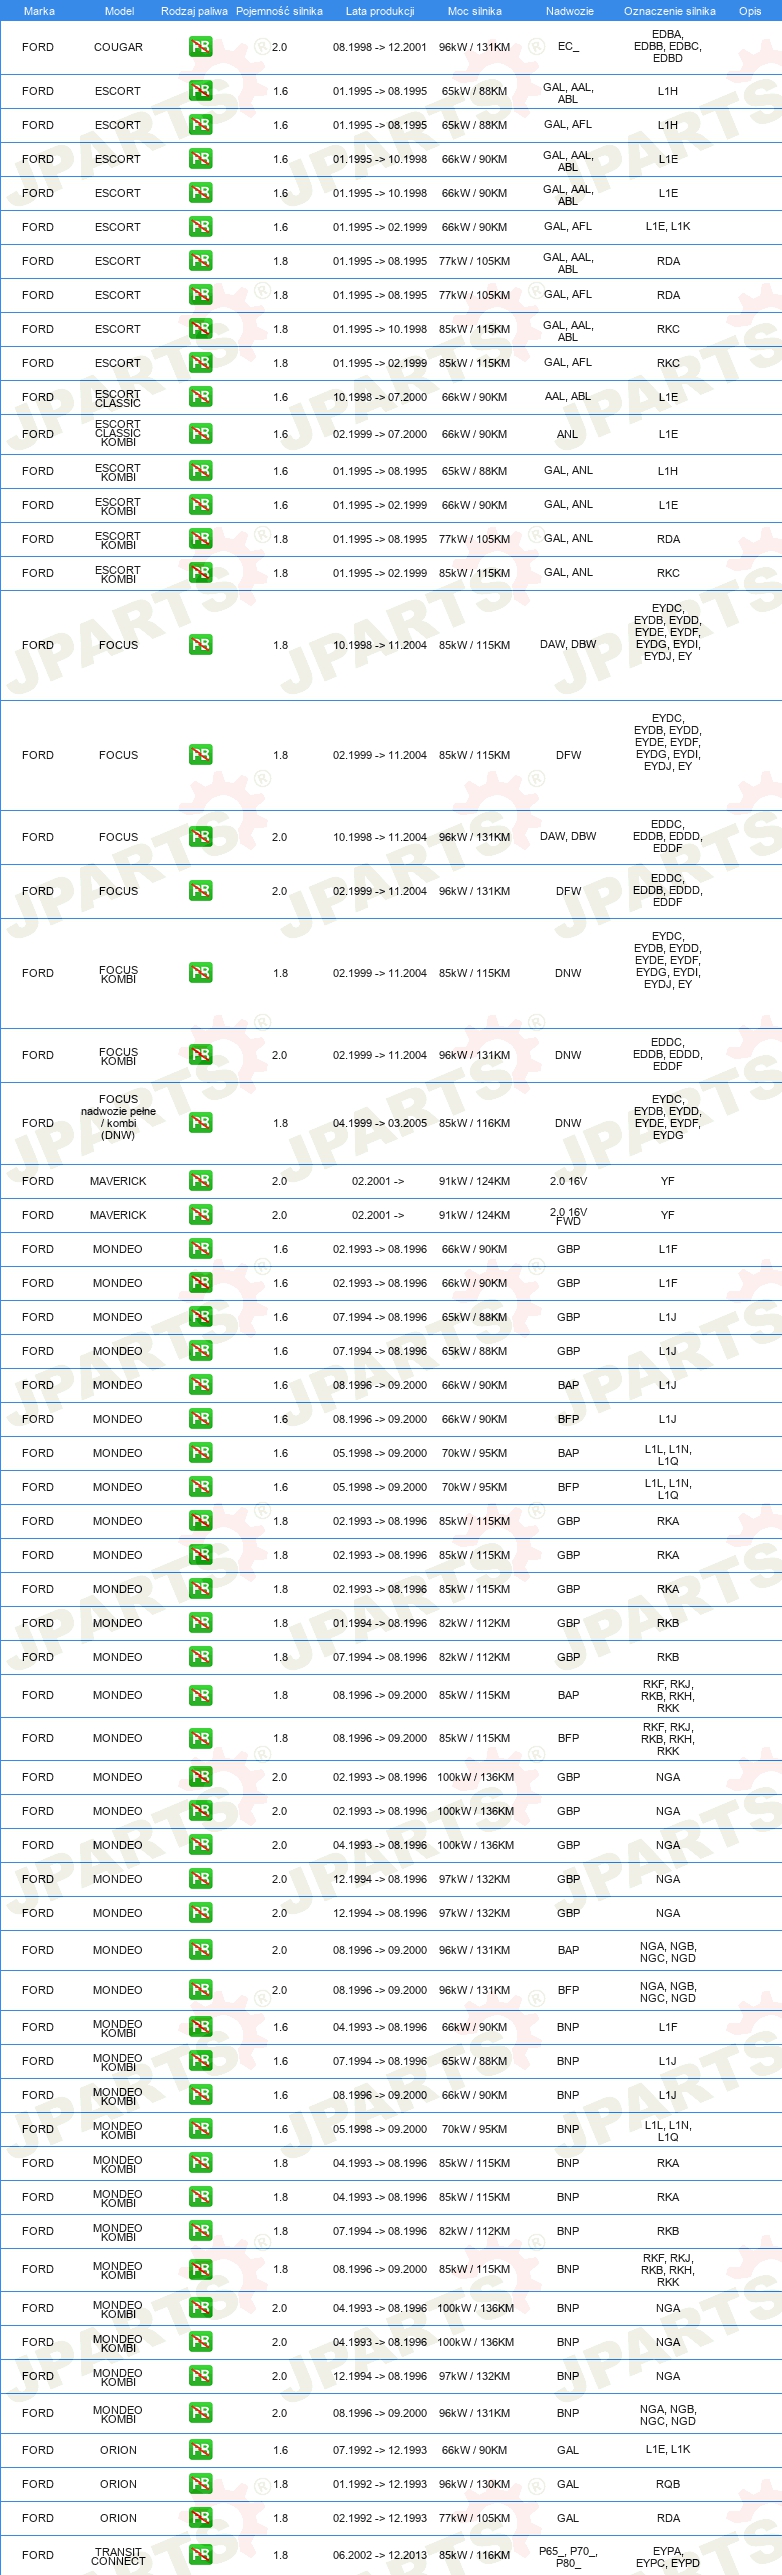
Task: Select the 2.0 16V FWD body cell
Action: (568, 1216)
